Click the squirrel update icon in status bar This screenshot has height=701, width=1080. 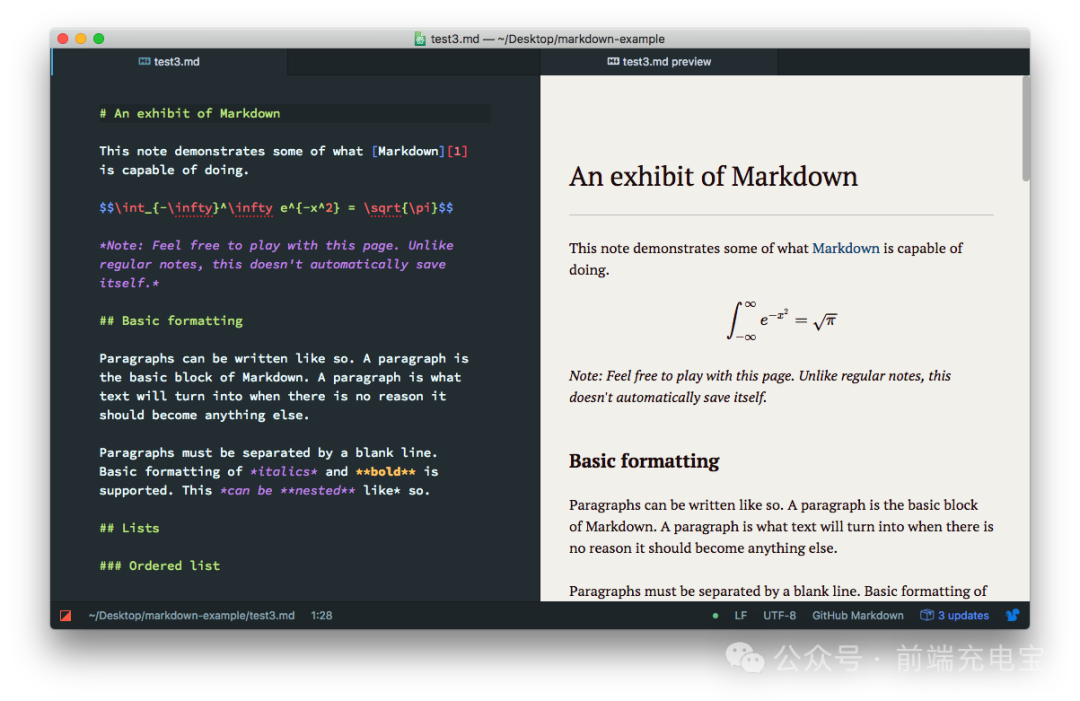click(1012, 616)
